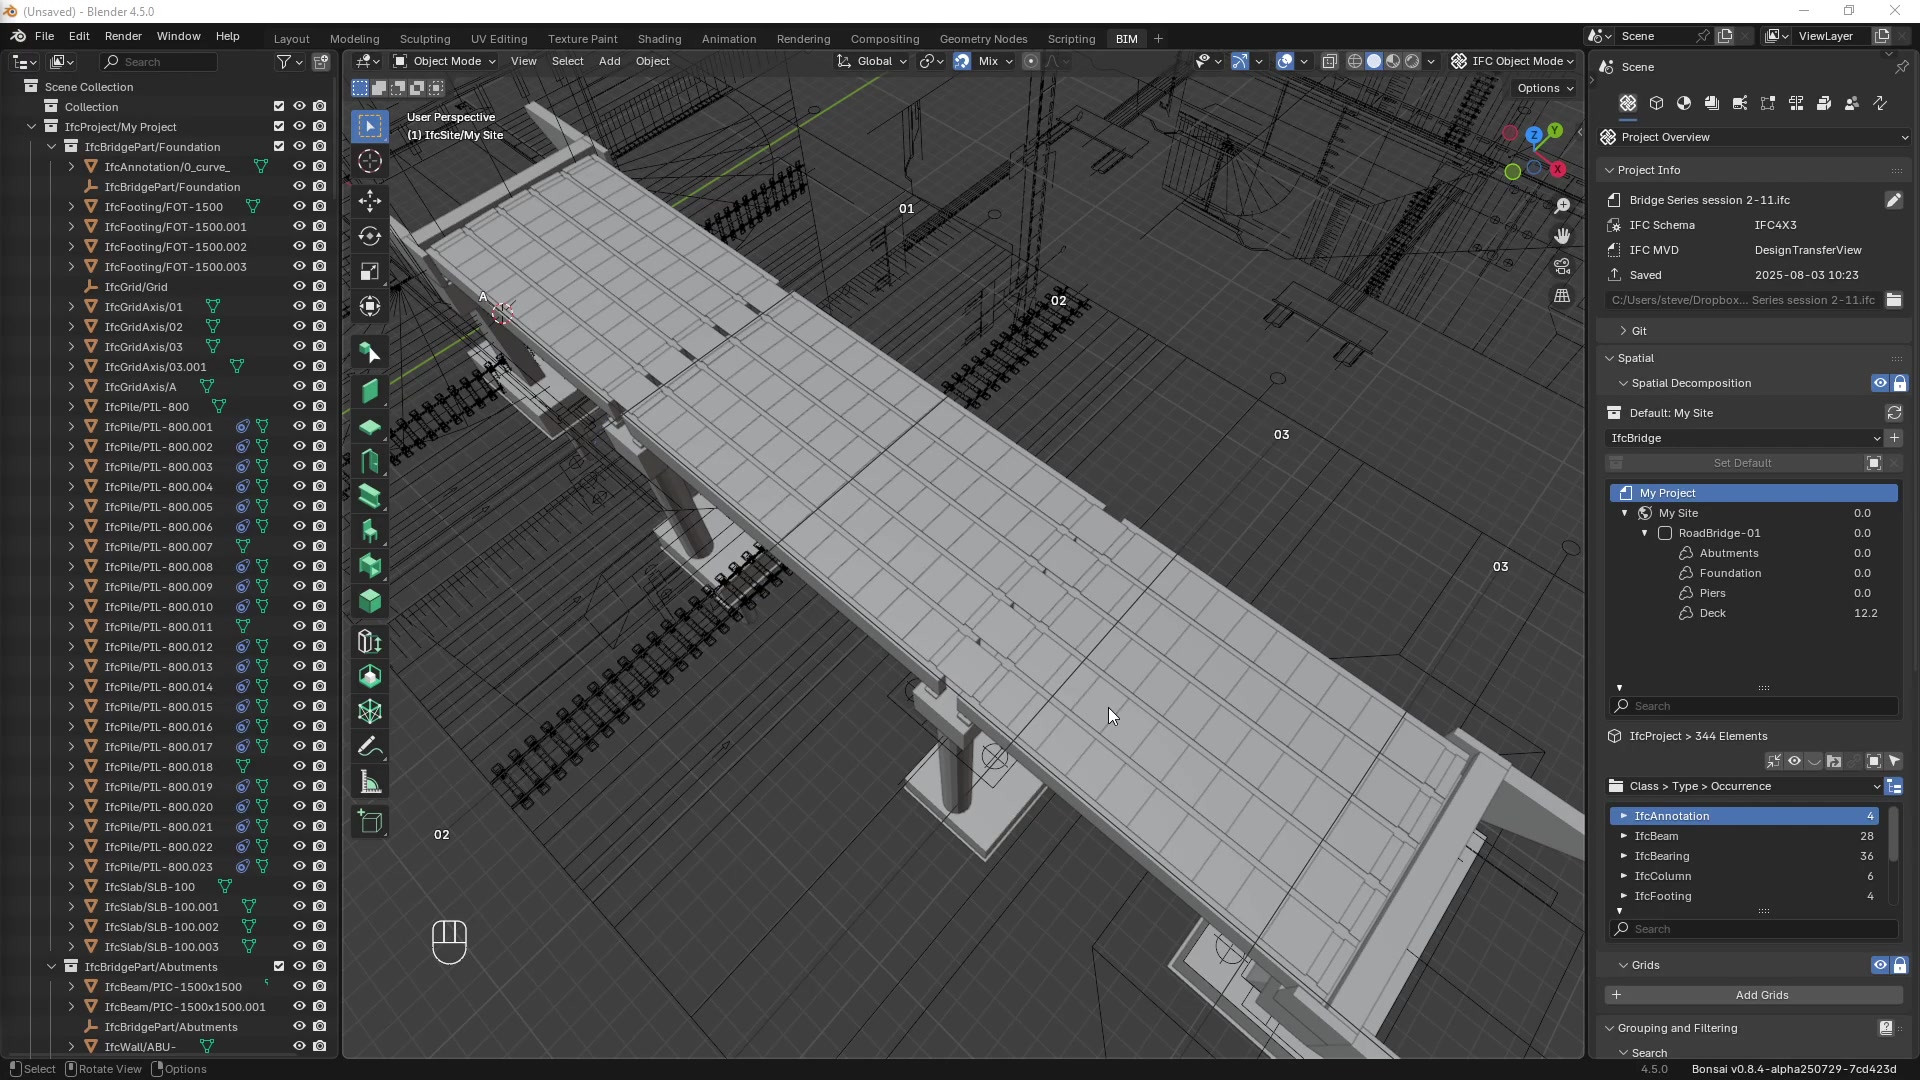The width and height of the screenshot is (1920, 1080).
Task: Select the Deck bridge part row
Action: [1754, 613]
